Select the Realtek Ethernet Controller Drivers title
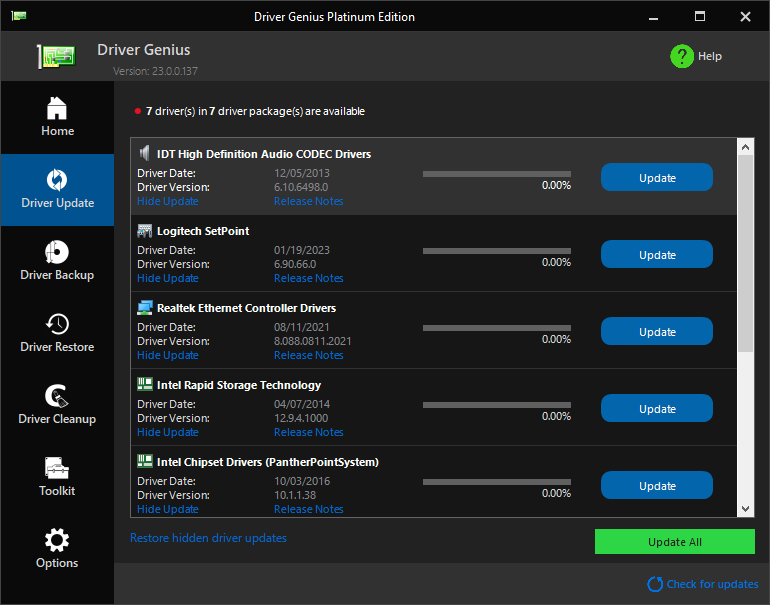Viewport: 770px width, 605px height. click(x=247, y=308)
